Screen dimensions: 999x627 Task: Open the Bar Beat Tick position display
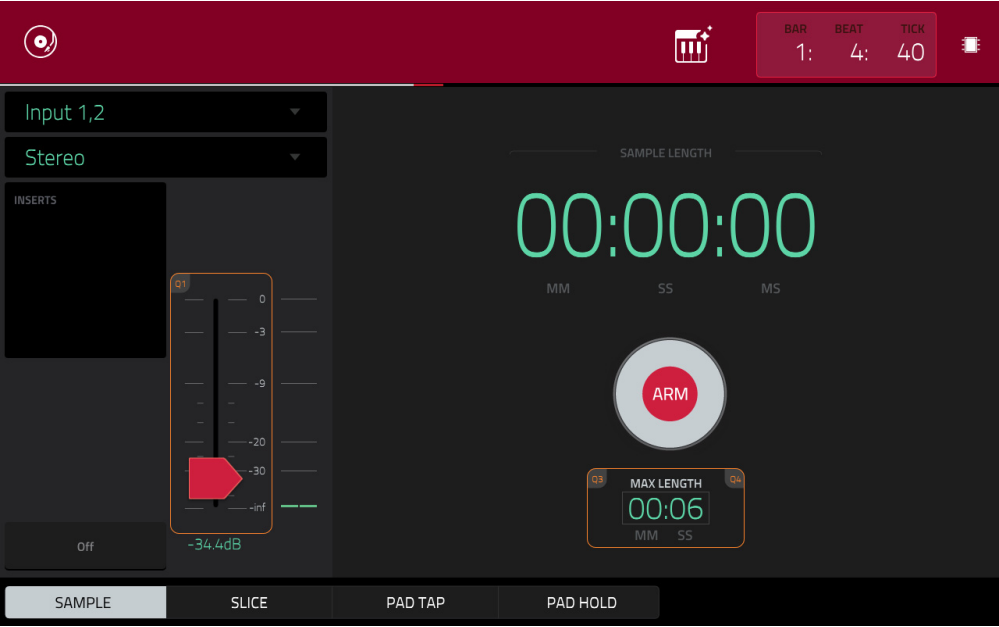point(846,45)
